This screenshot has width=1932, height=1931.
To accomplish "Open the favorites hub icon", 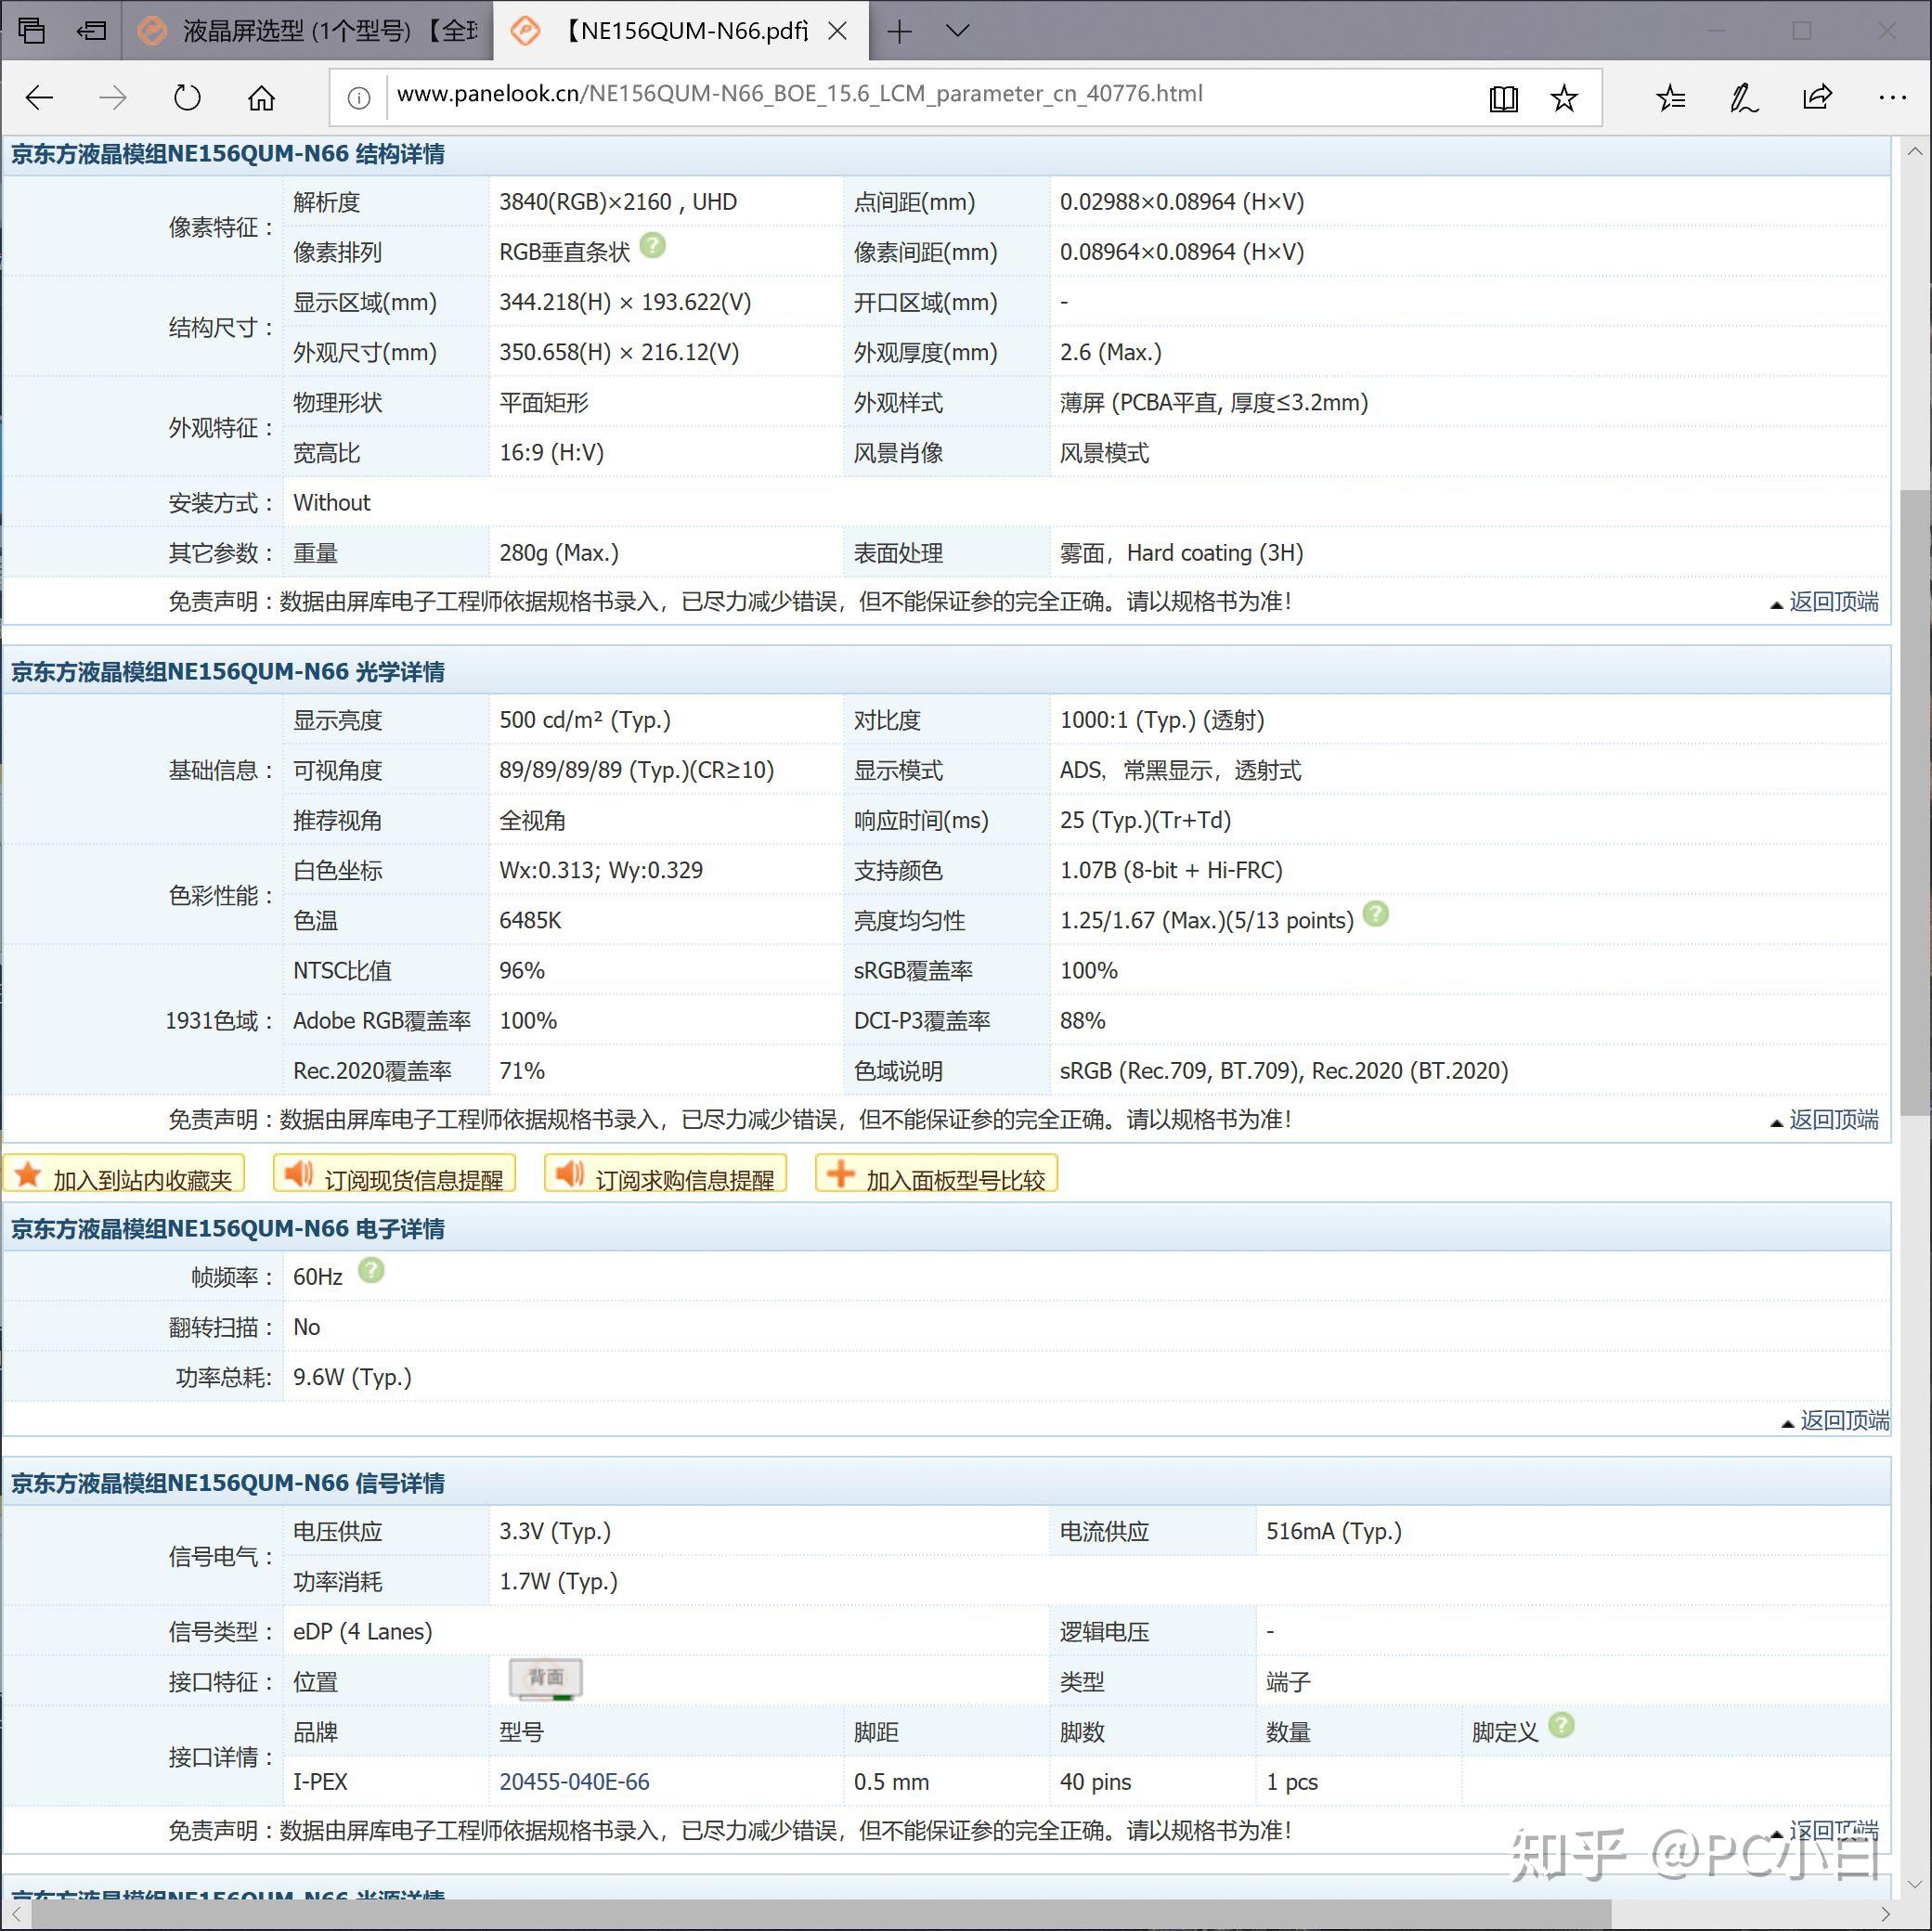I will point(1670,98).
